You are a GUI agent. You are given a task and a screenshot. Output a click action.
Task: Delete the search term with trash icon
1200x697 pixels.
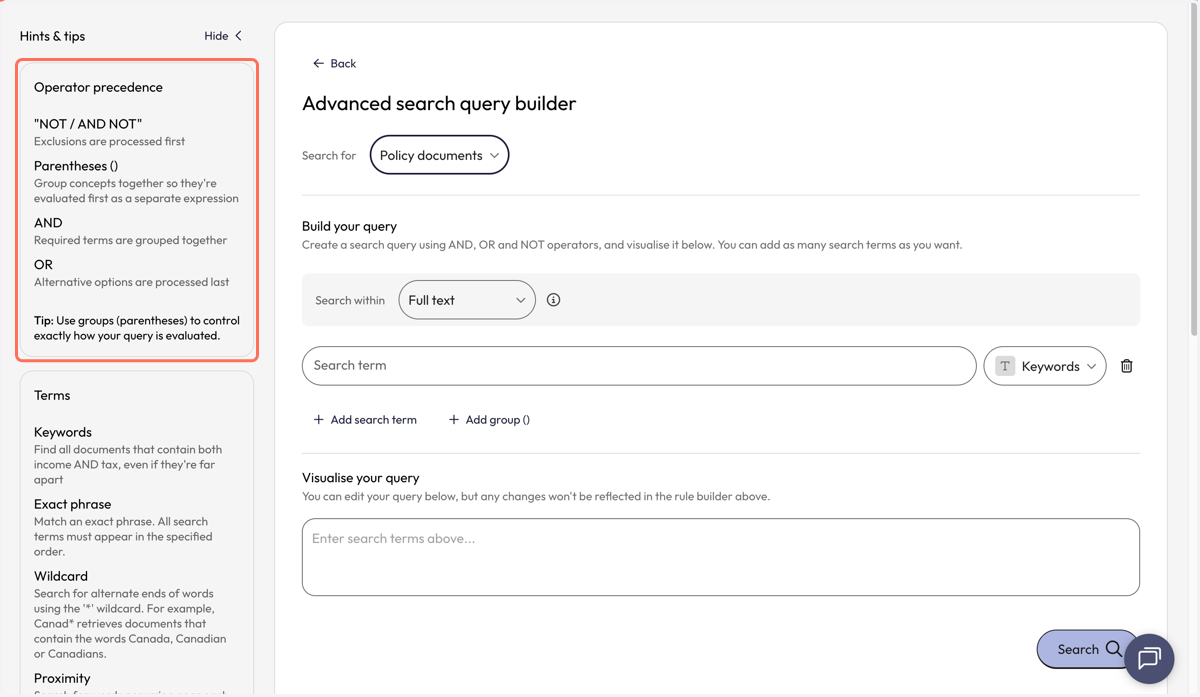pyautogui.click(x=1127, y=366)
